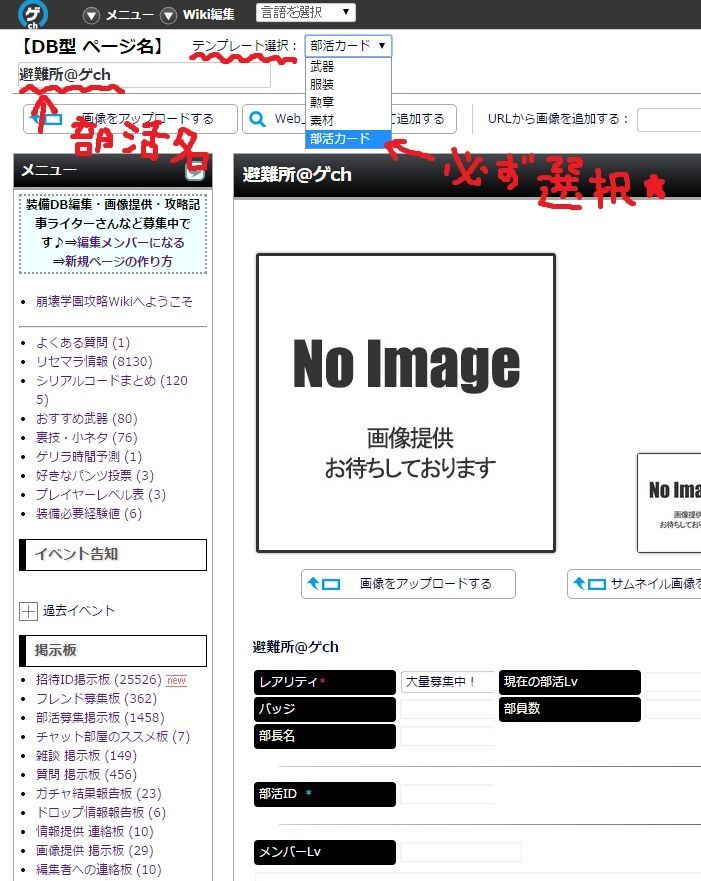Select 部活カード from the template list
Screen dimensions: 701x881
coord(340,139)
